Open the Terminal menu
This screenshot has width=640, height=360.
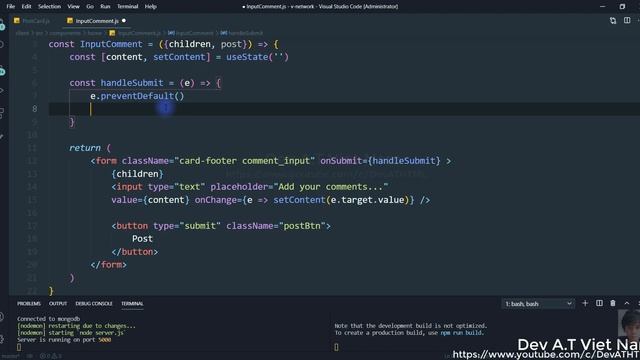(x=127, y=7)
